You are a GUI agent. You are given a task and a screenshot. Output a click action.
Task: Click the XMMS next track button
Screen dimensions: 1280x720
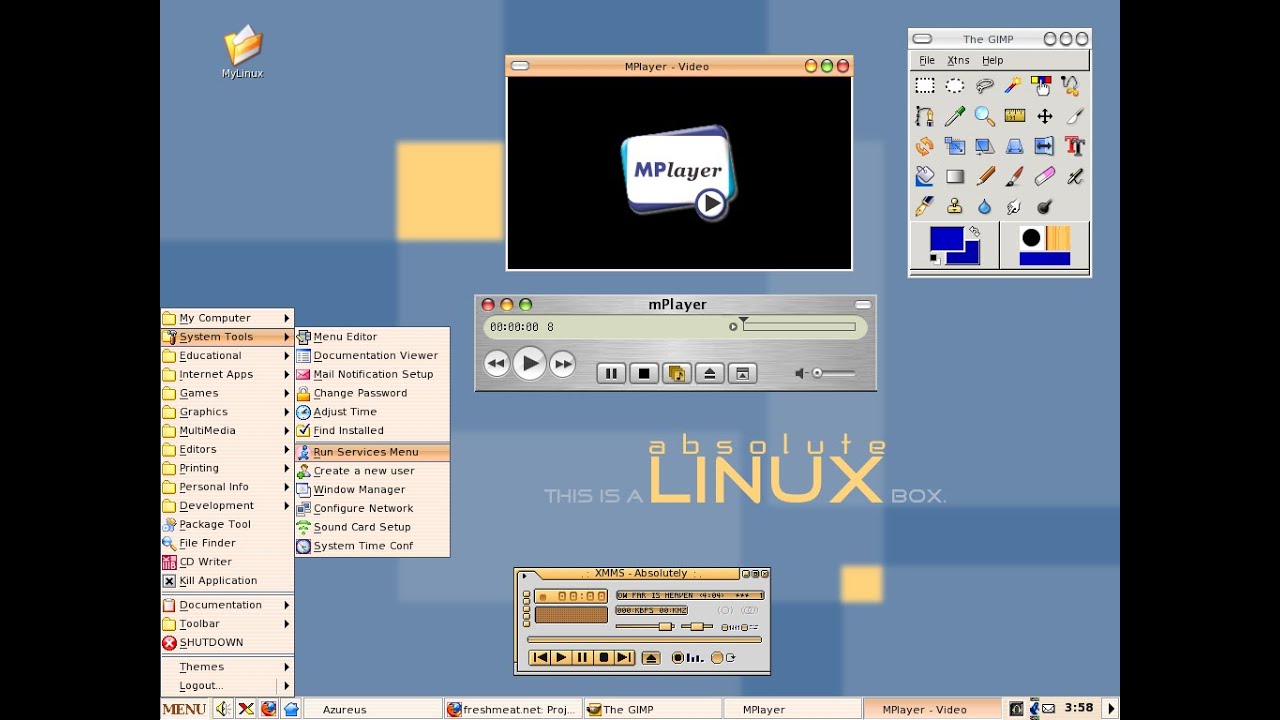(x=624, y=658)
